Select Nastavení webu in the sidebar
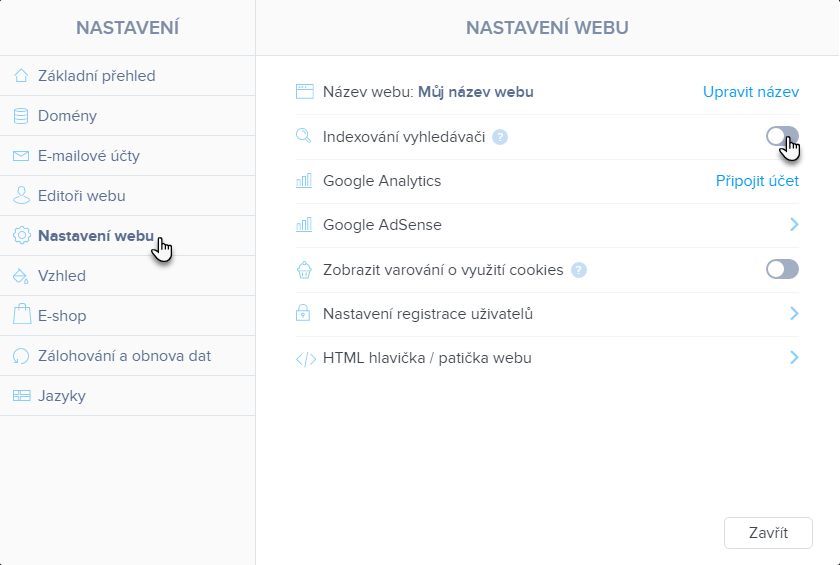Viewport: 840px width, 565px height. coord(95,236)
